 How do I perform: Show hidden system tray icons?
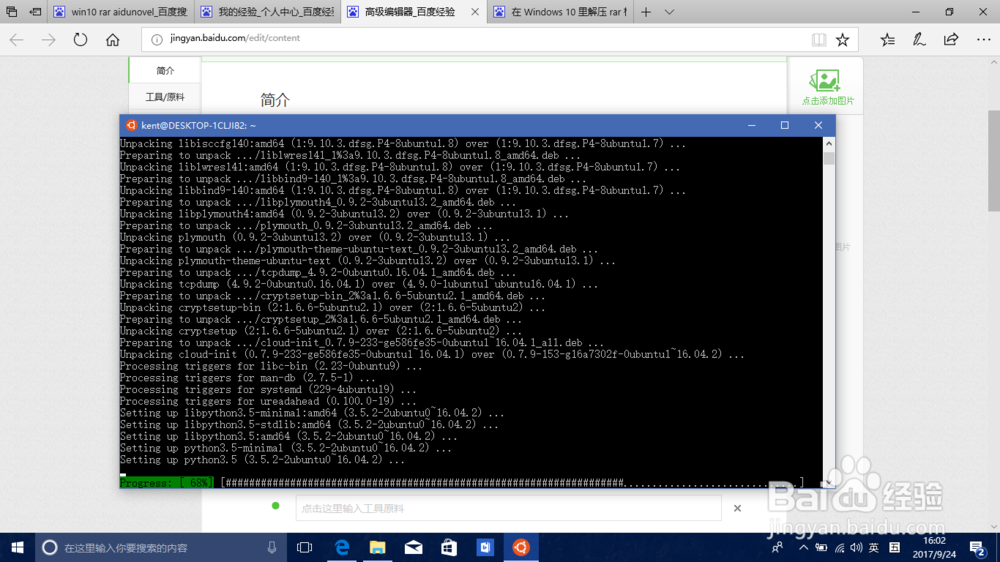pyautogui.click(x=804, y=547)
